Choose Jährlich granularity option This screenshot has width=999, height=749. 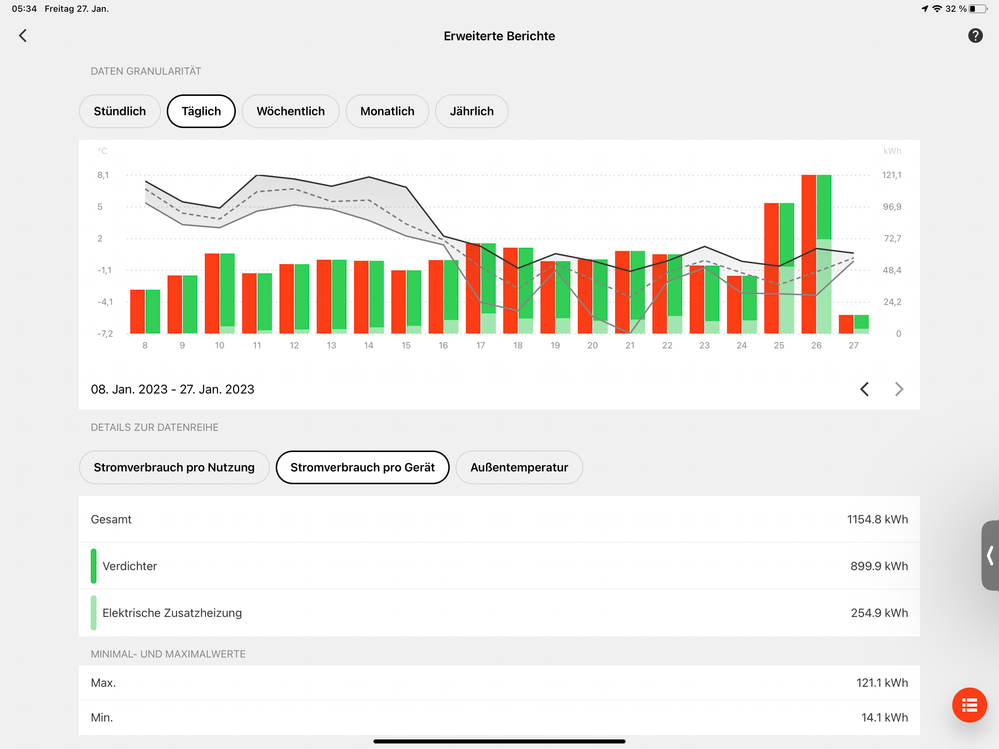471,111
